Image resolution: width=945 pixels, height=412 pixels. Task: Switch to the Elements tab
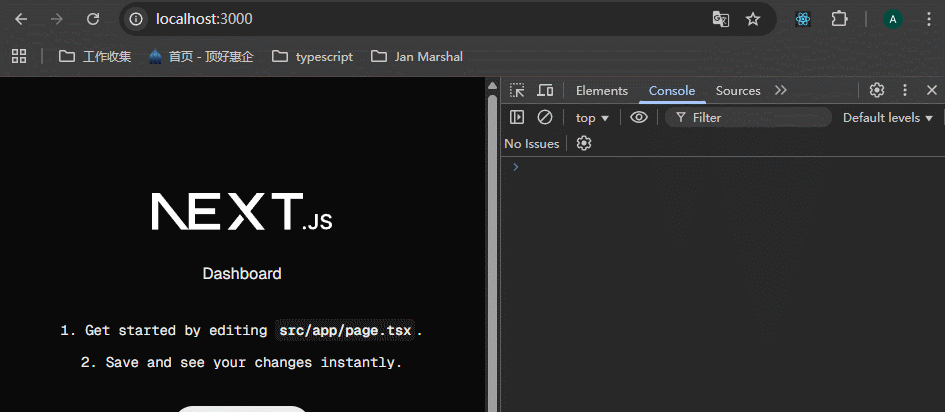[x=602, y=91]
